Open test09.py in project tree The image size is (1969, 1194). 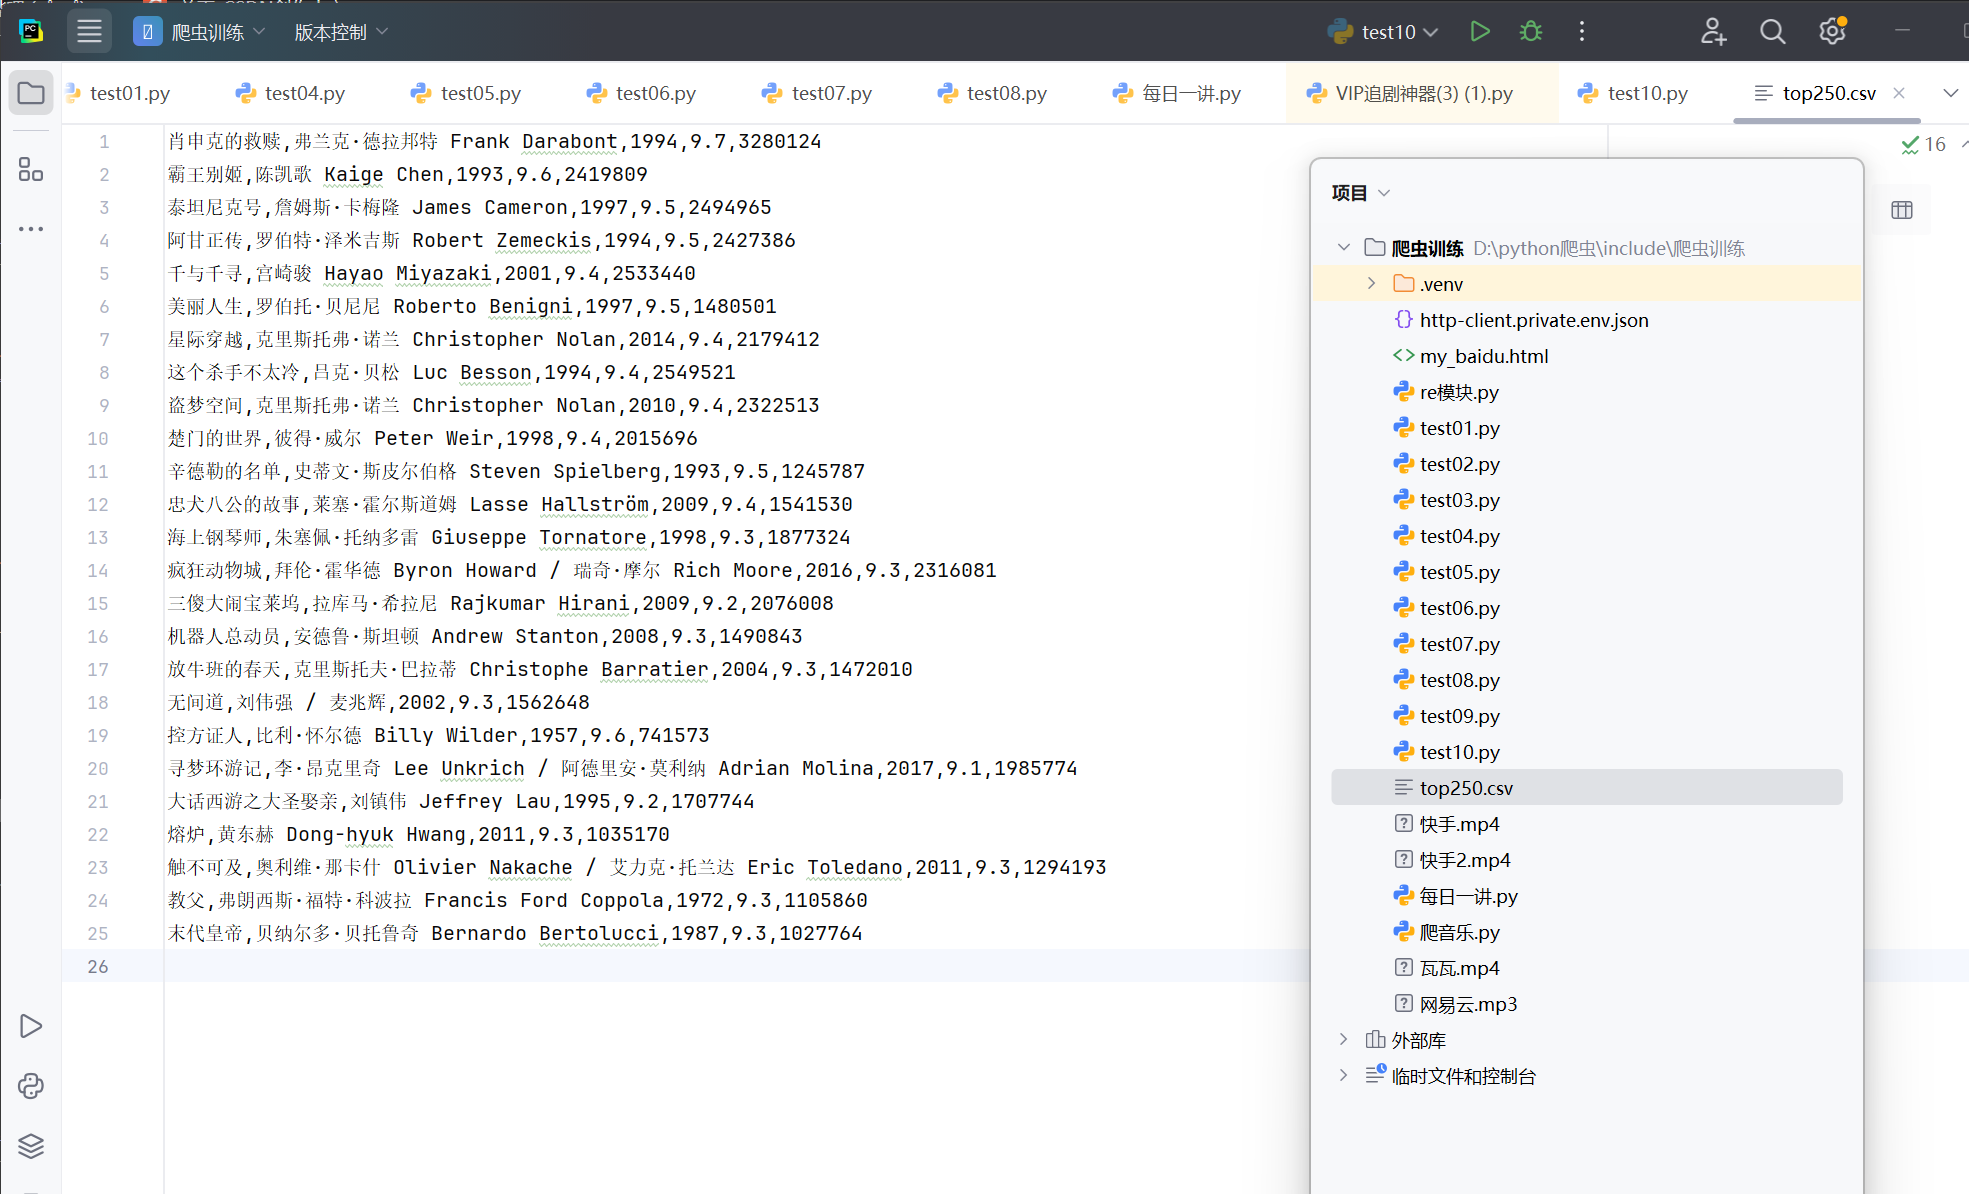1459,716
